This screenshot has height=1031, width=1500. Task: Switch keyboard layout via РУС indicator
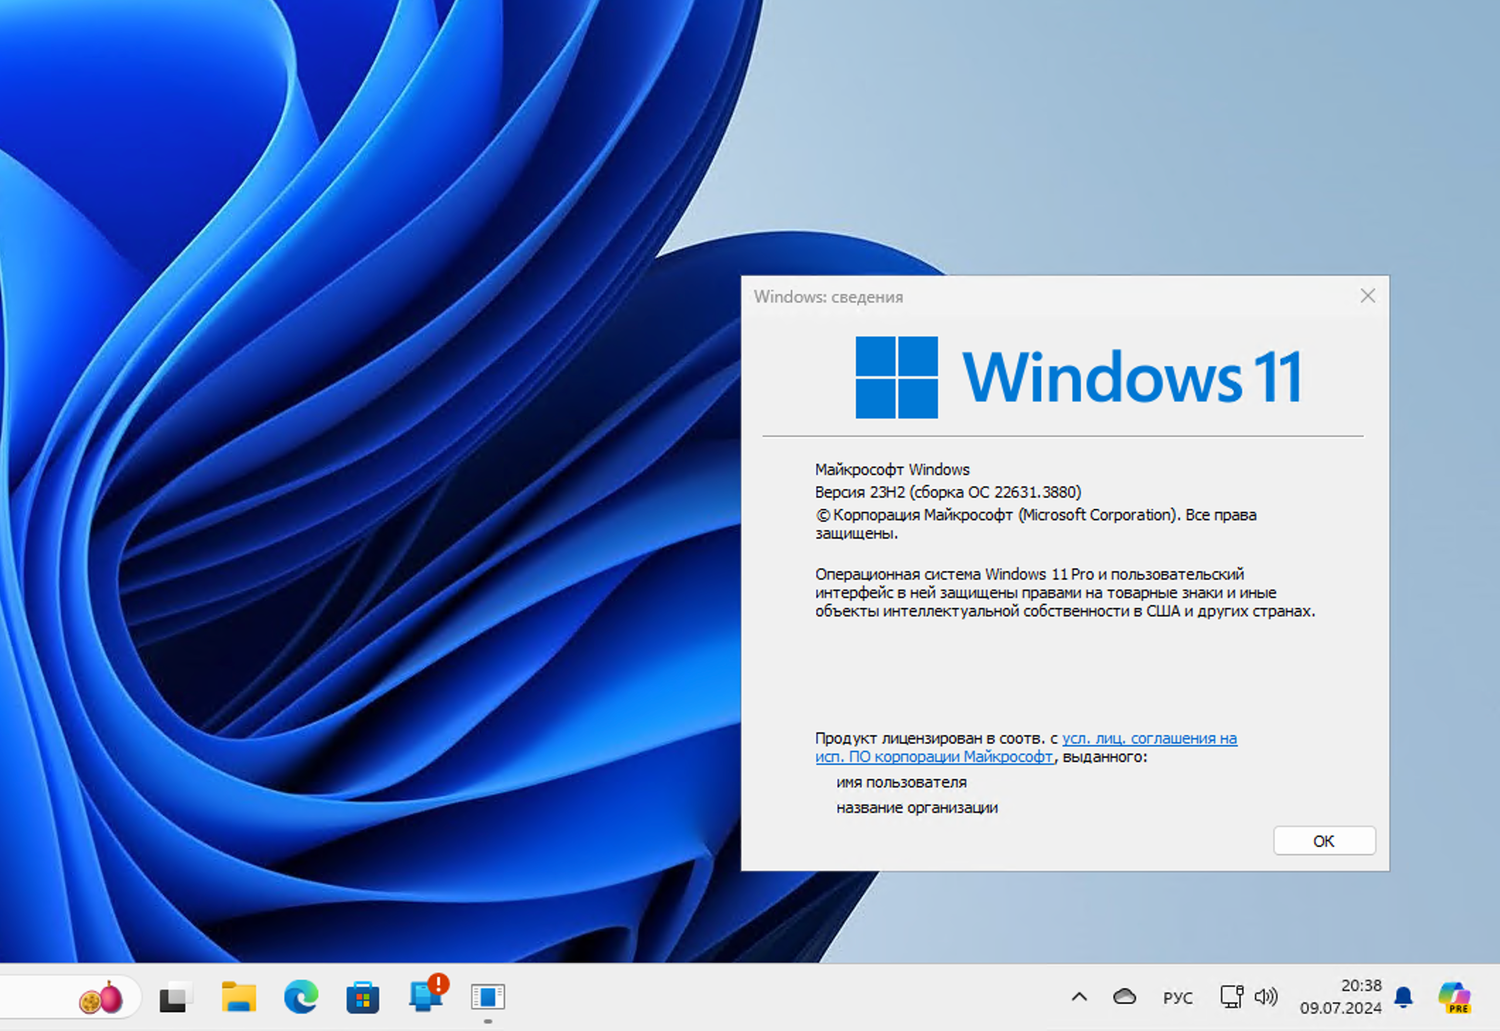(1178, 997)
